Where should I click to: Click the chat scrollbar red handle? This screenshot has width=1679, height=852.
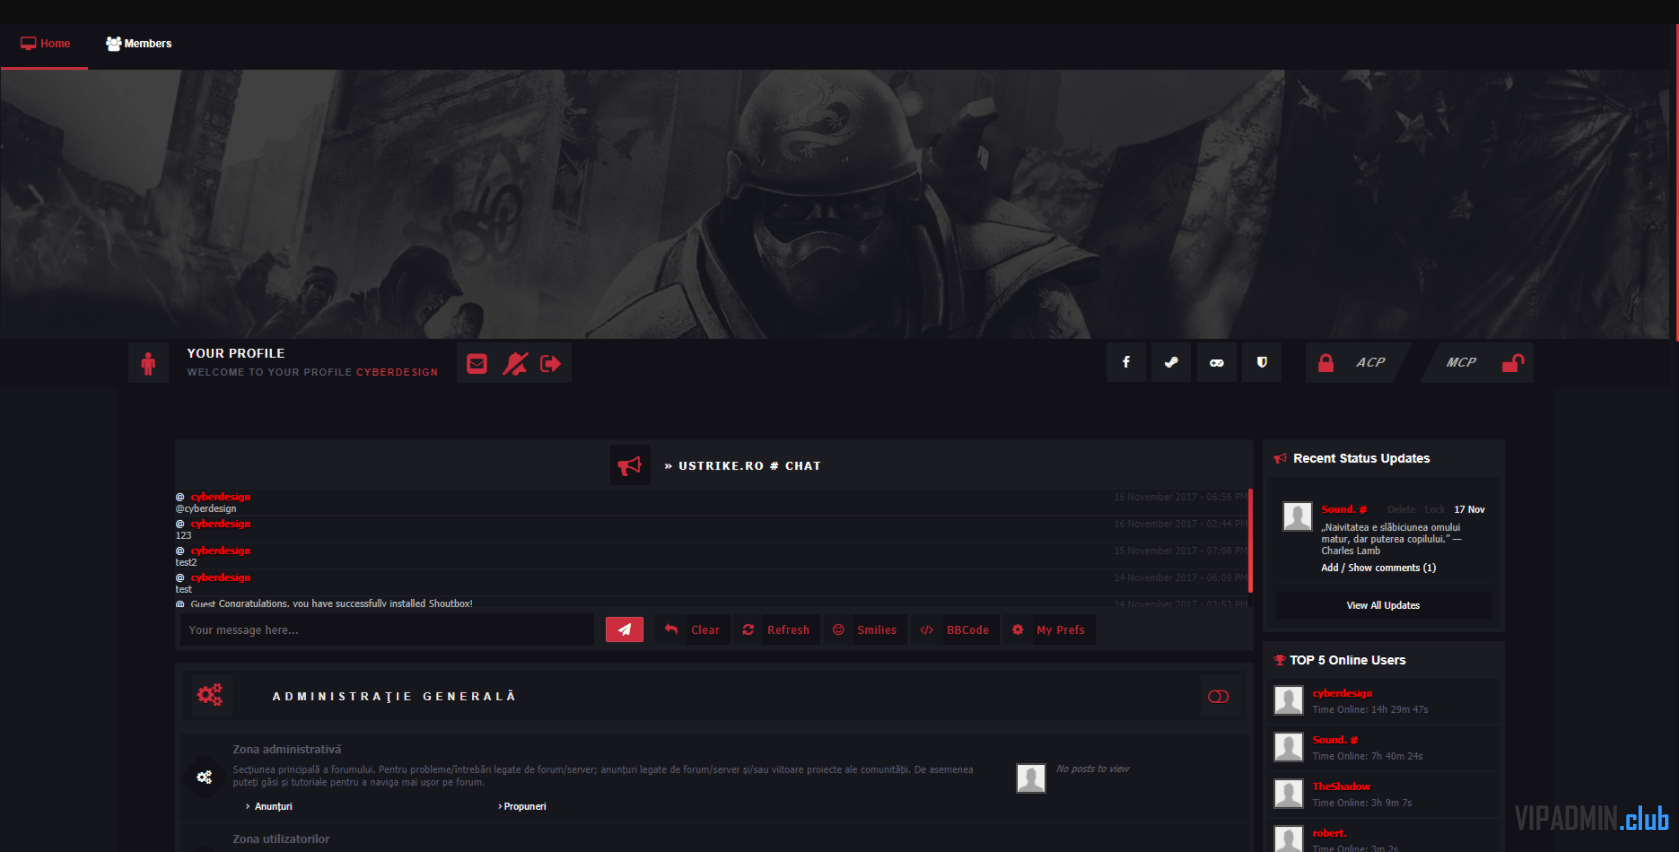1250,540
